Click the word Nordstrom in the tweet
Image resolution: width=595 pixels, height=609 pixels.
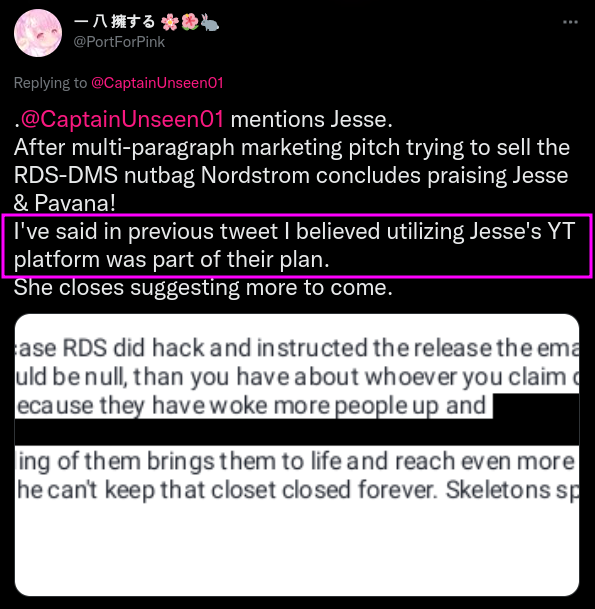[255, 175]
